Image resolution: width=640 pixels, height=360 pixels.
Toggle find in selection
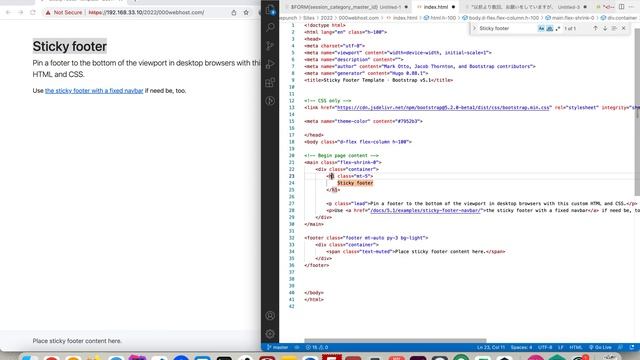(614, 29)
